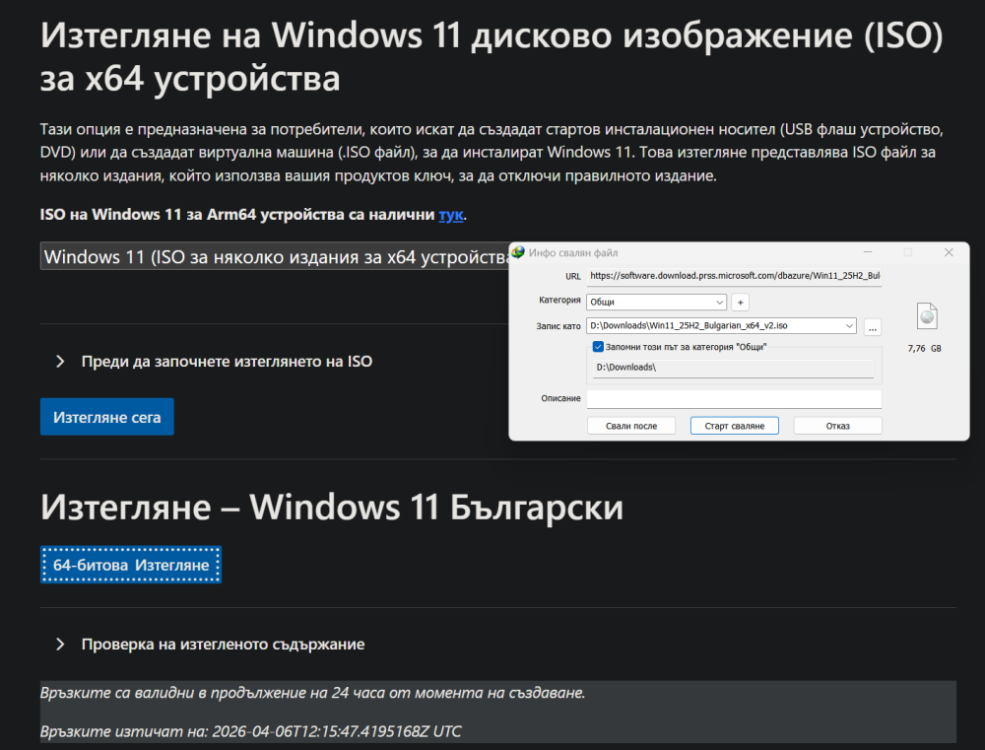Image resolution: width=985 pixels, height=750 pixels.
Task: Click the 64-битова Изтегляне button
Action: pos(131,565)
